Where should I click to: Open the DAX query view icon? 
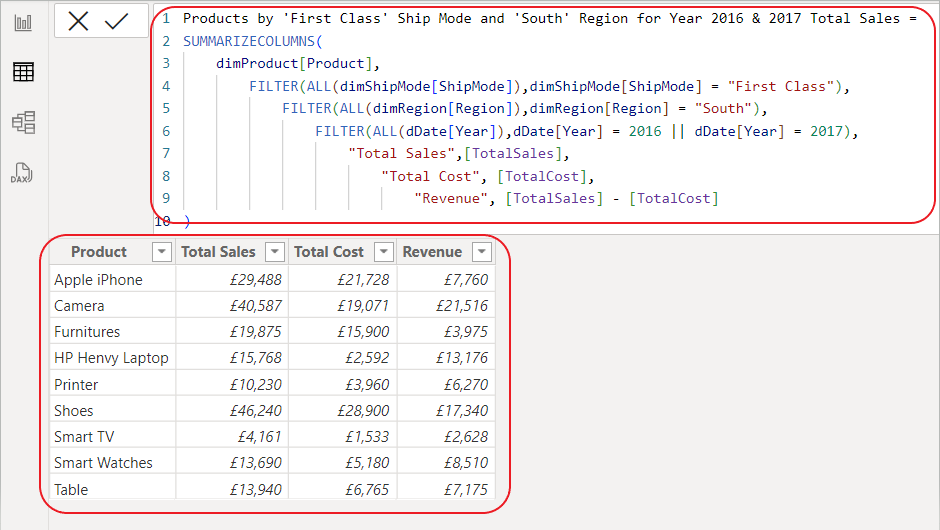pyautogui.click(x=22, y=173)
